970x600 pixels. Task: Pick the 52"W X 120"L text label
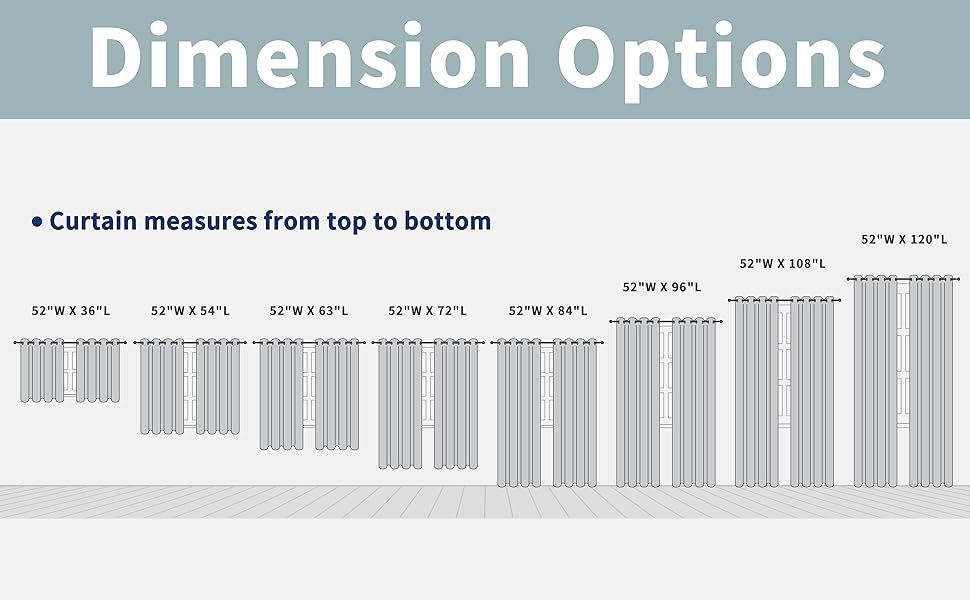pos(903,240)
